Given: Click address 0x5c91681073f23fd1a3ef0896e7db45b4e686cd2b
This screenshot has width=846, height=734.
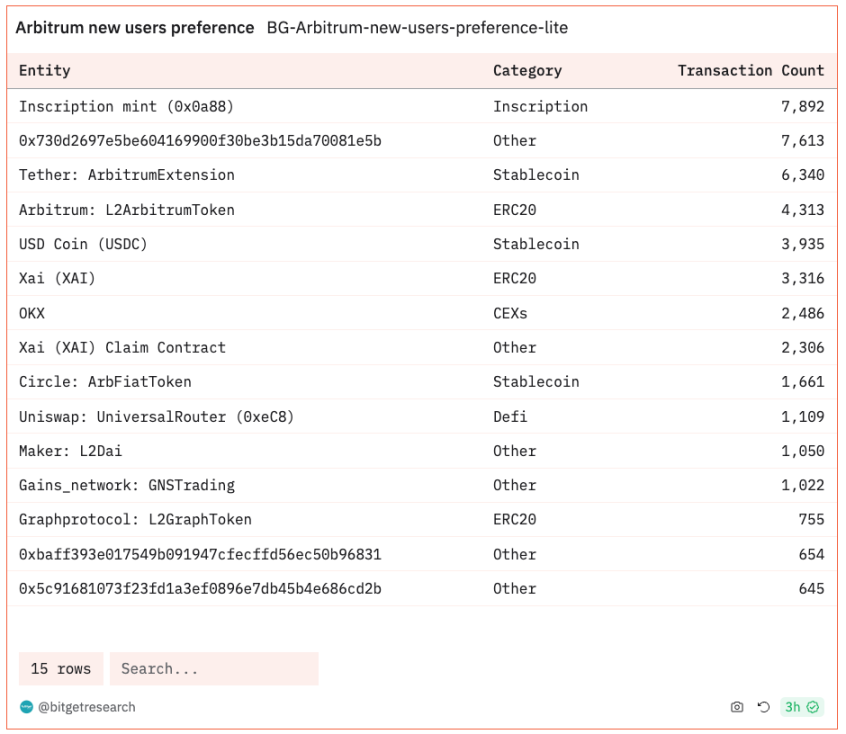Looking at the screenshot, I should tap(200, 589).
